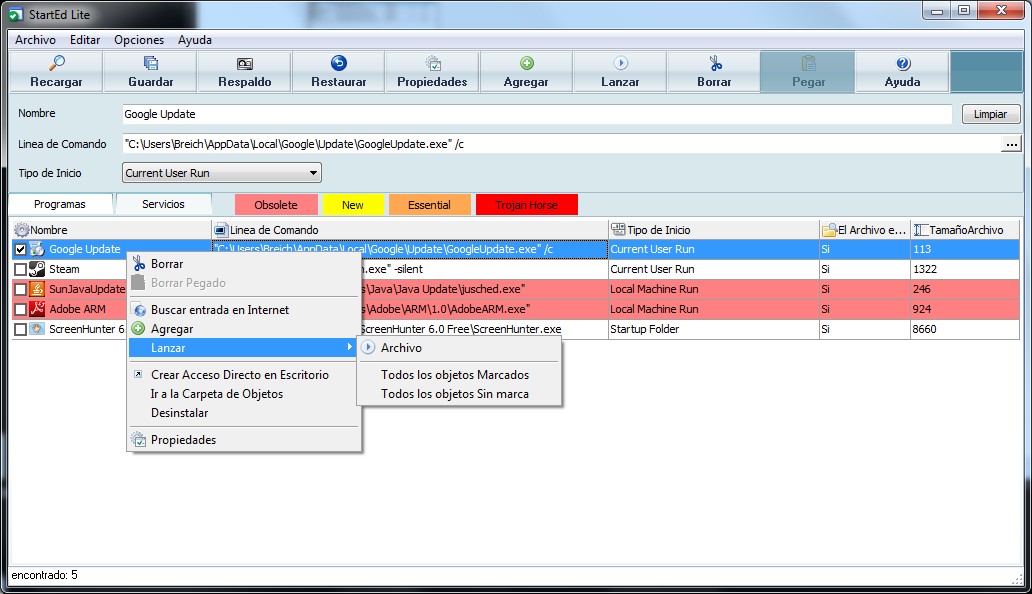Open the Tipo de Inicio dropdown
The image size is (1032, 594).
pos(222,173)
